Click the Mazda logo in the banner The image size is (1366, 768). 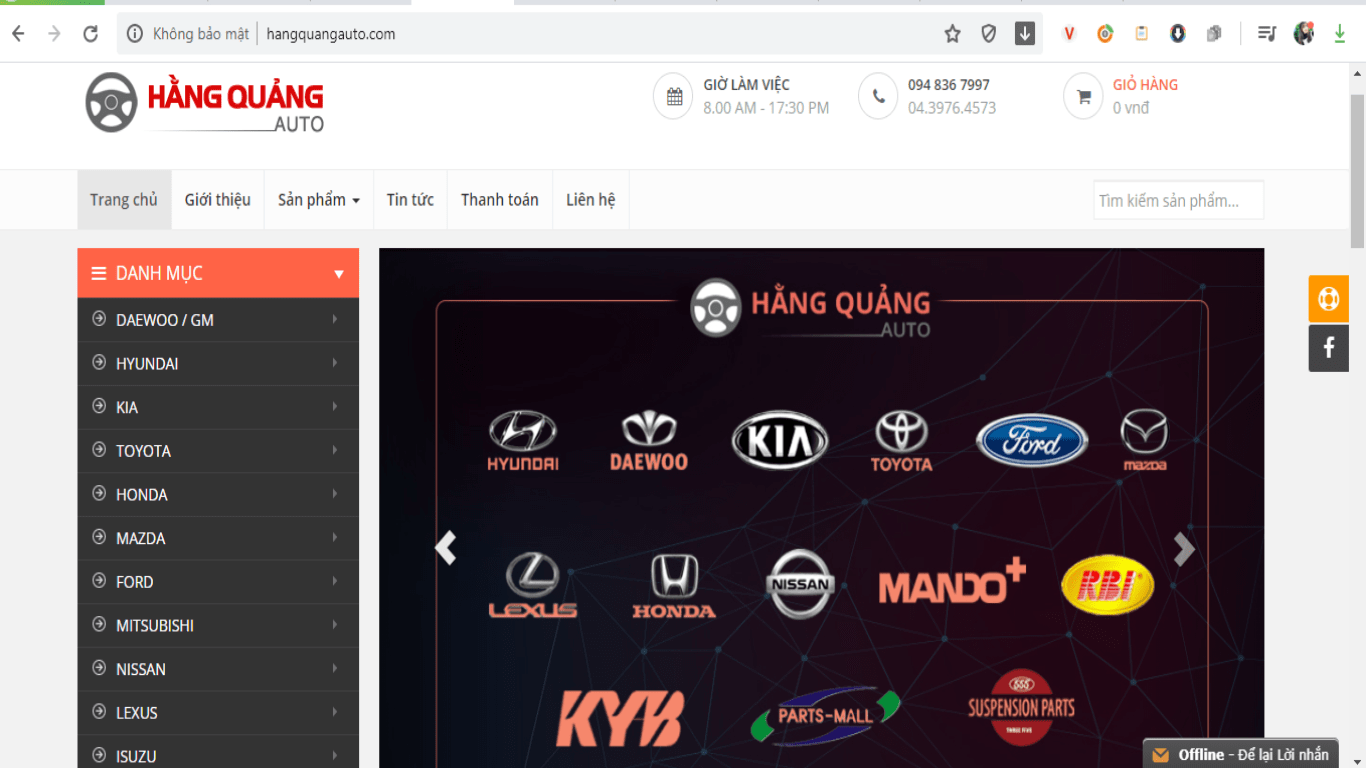1144,440
